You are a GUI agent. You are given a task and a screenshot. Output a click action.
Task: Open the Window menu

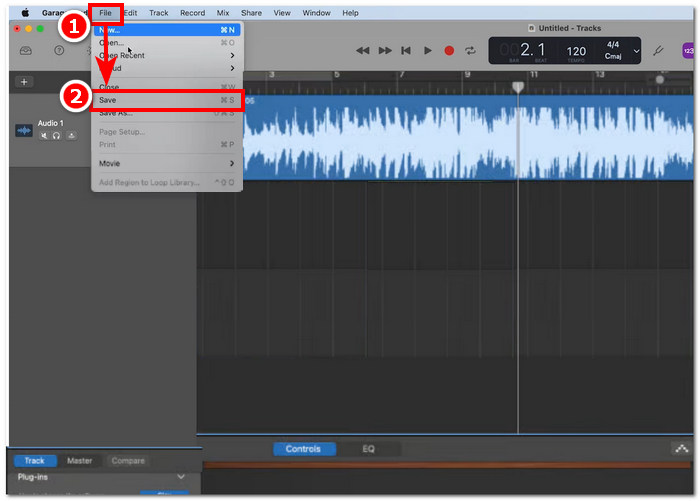[x=317, y=13]
